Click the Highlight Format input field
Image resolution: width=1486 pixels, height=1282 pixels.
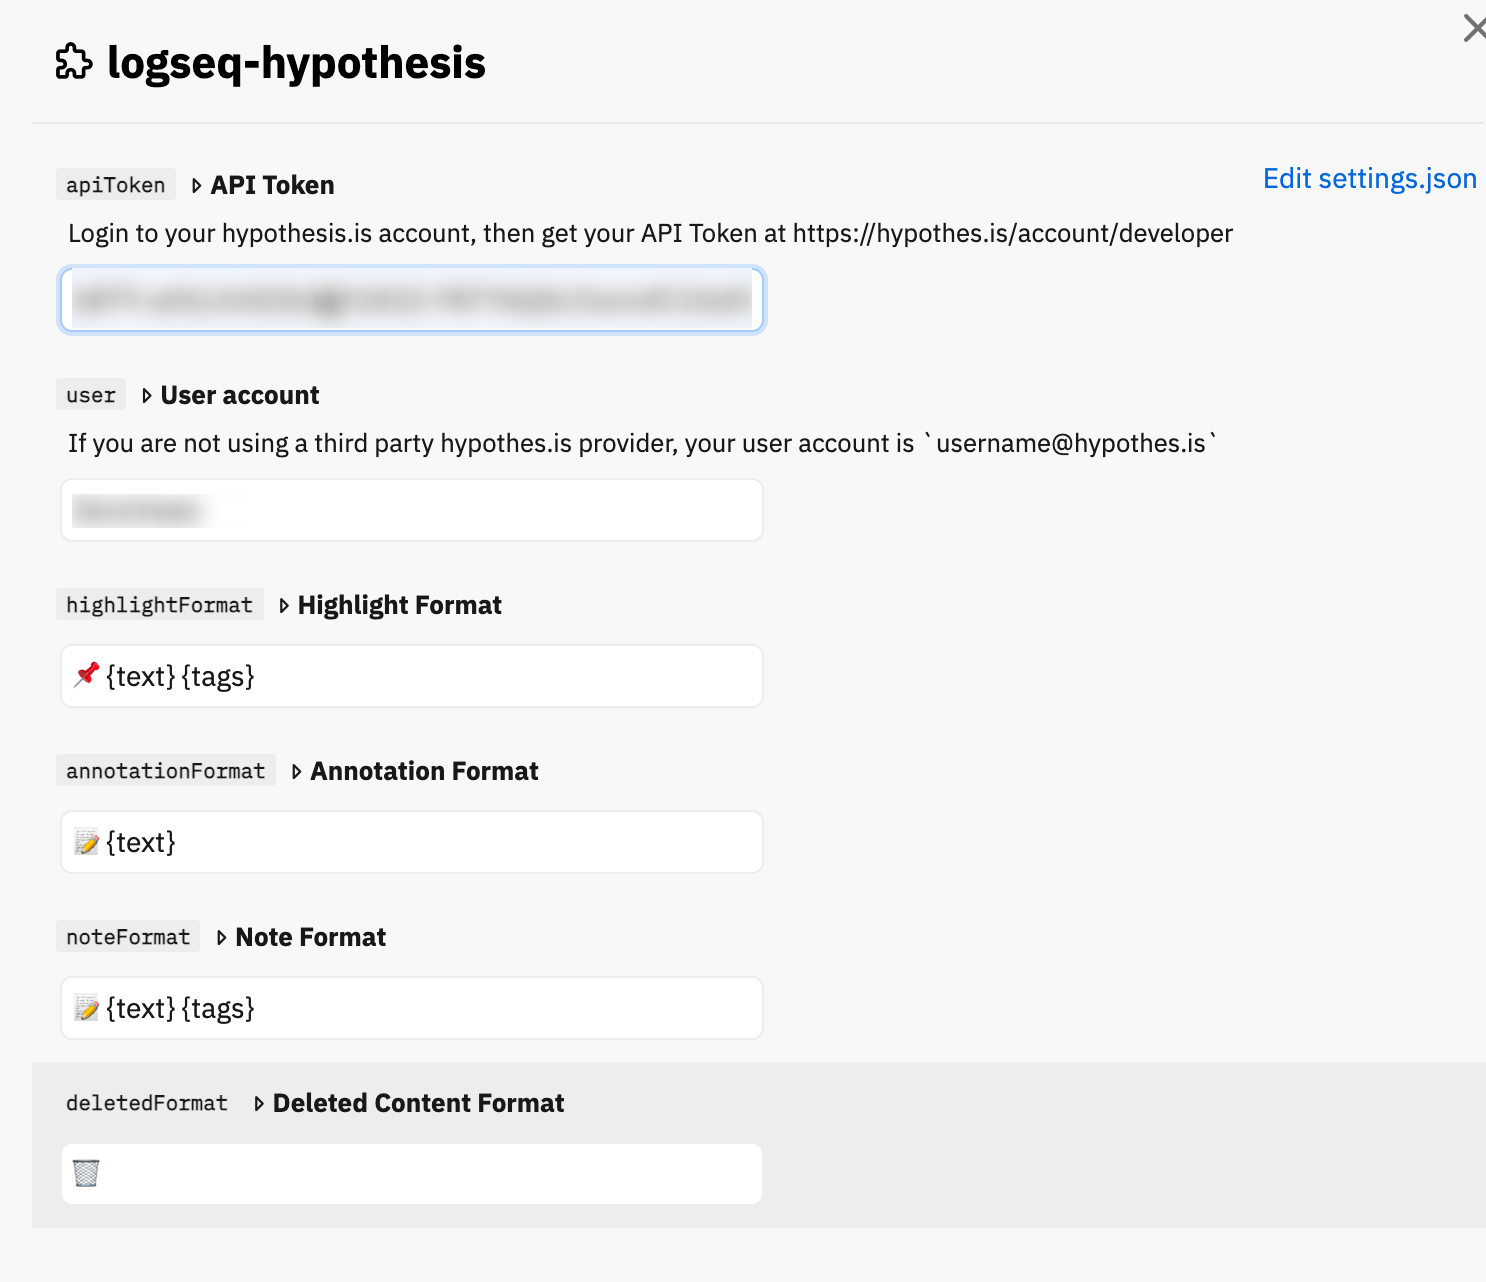412,676
